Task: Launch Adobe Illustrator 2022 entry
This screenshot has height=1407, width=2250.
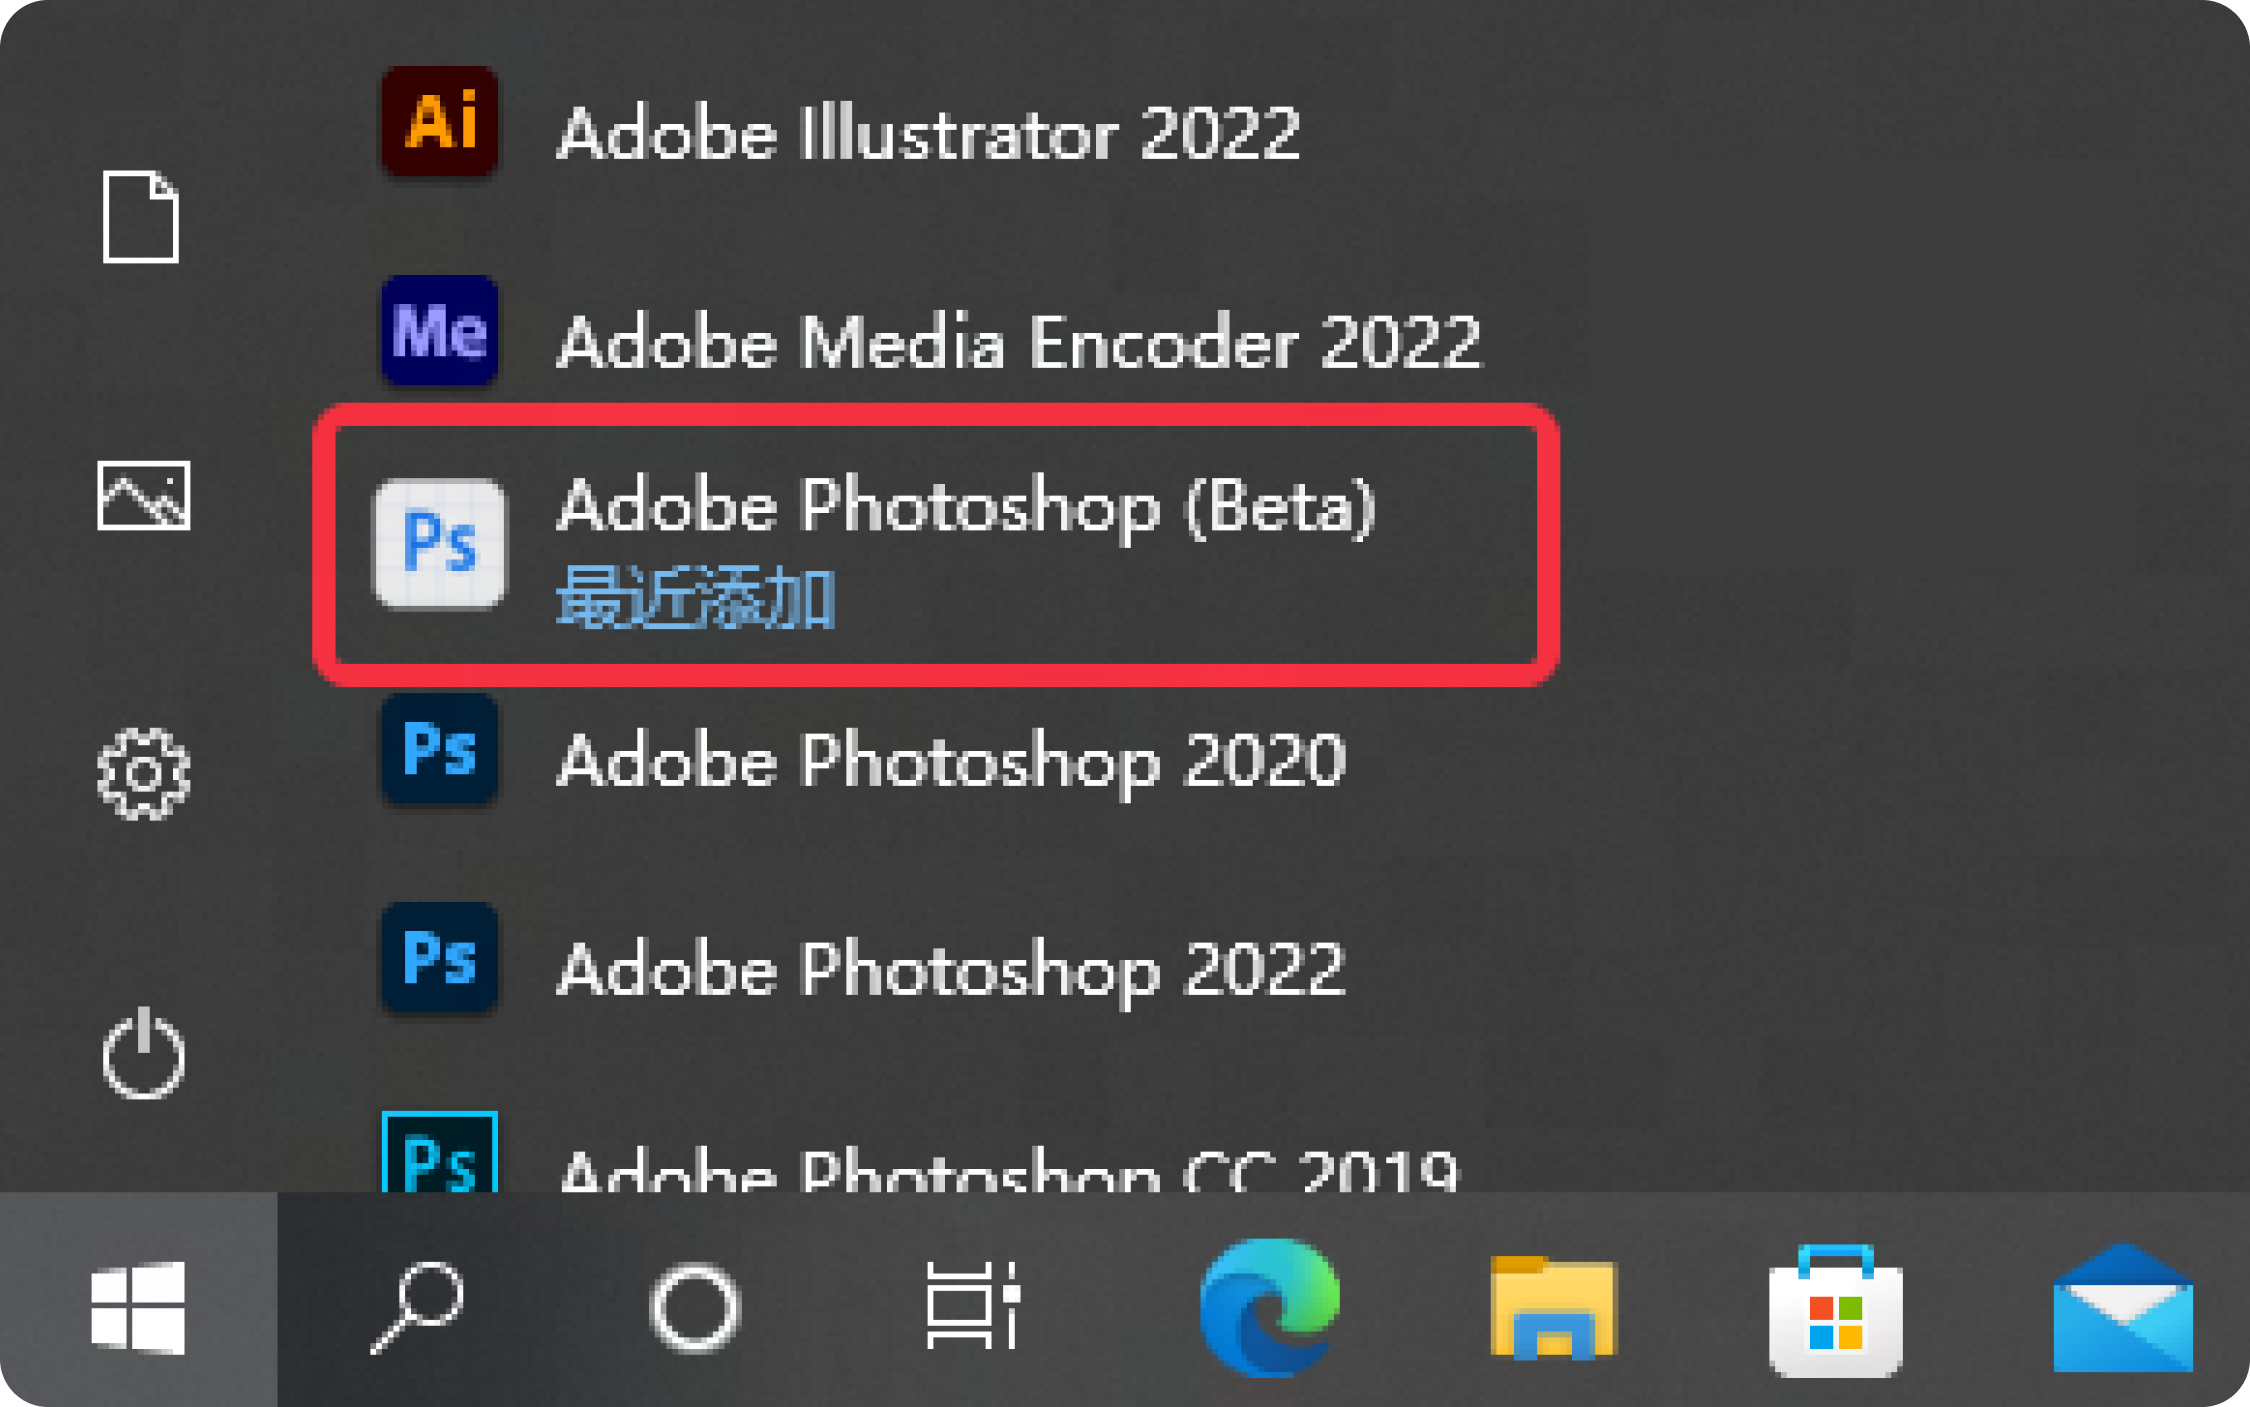Action: tap(928, 133)
